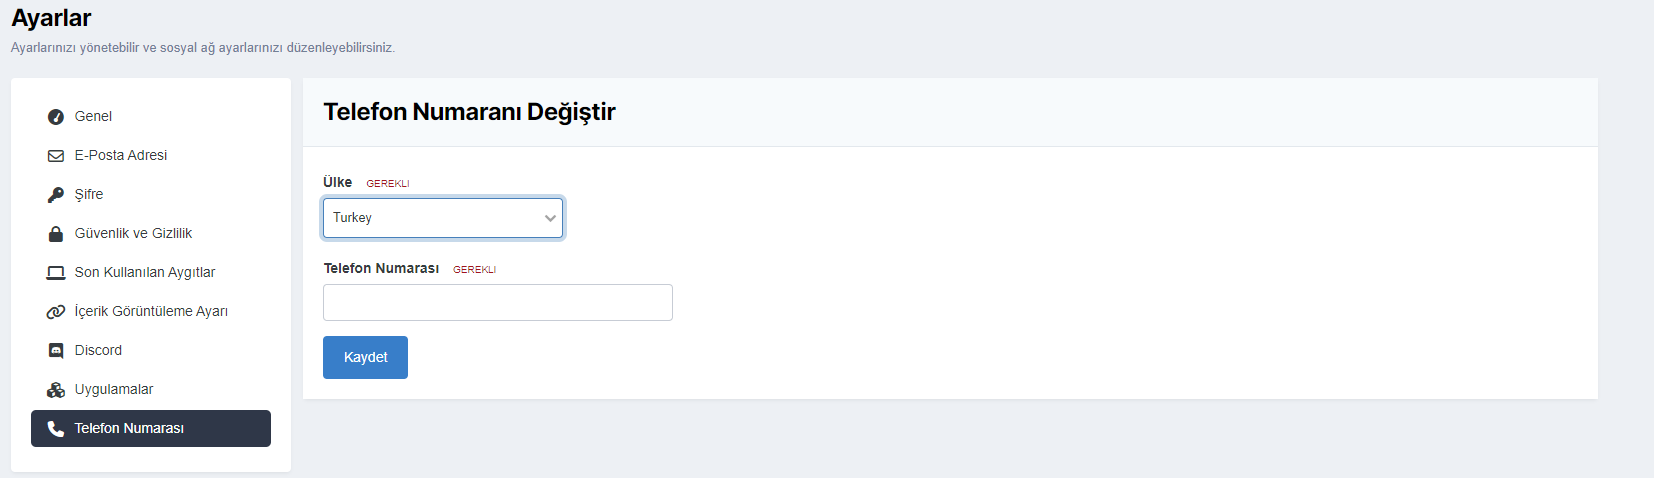Screen dimensions: 1654x478
Task: Open the Genel settings menu item
Action: [x=93, y=117]
